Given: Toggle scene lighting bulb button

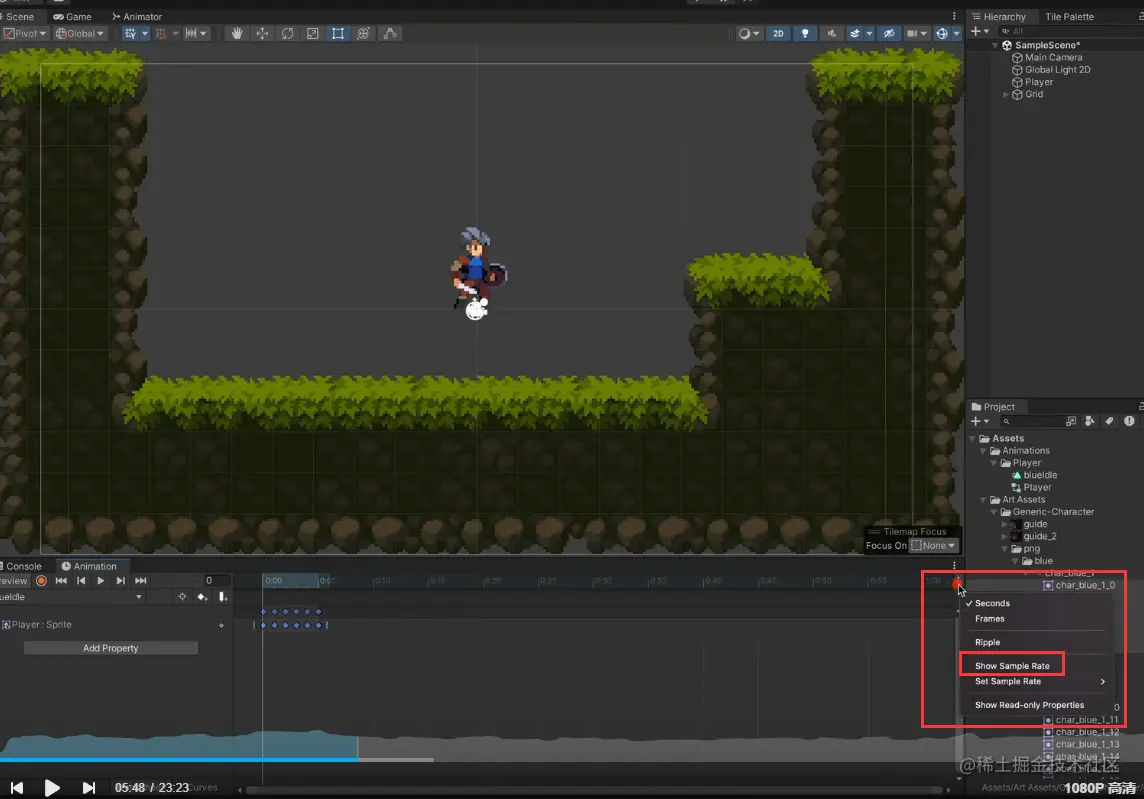Looking at the screenshot, I should coord(805,34).
